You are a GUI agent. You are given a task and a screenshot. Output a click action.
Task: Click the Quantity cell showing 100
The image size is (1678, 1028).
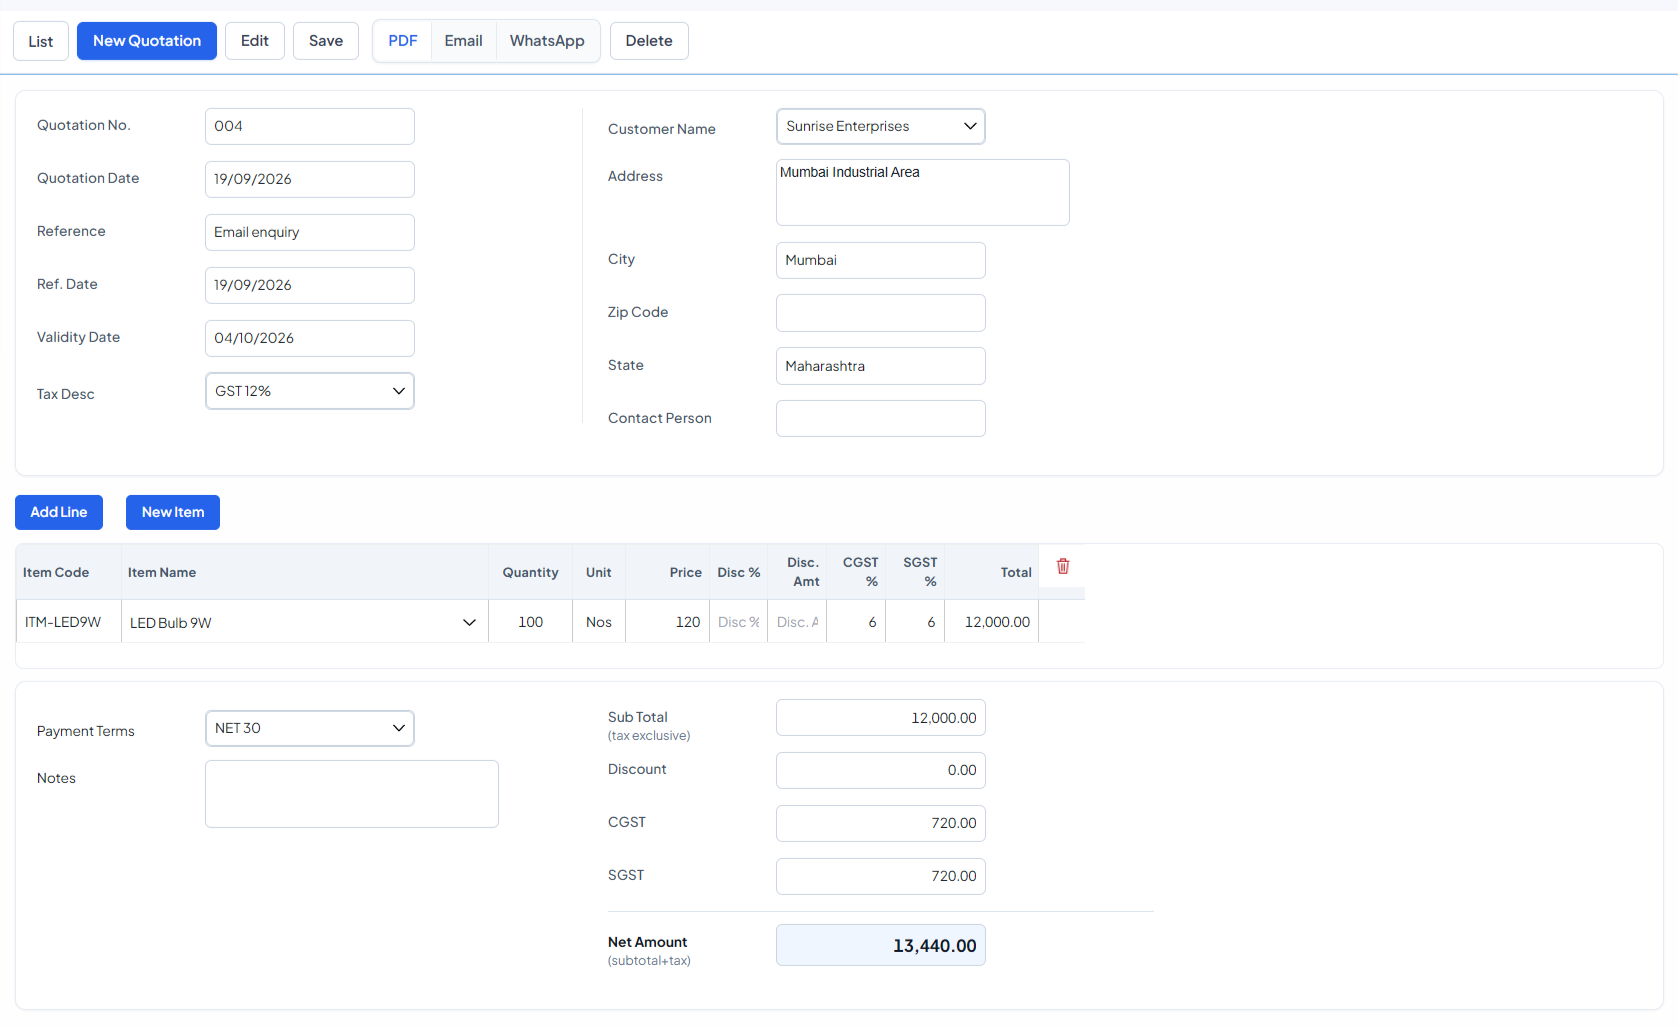tap(530, 622)
